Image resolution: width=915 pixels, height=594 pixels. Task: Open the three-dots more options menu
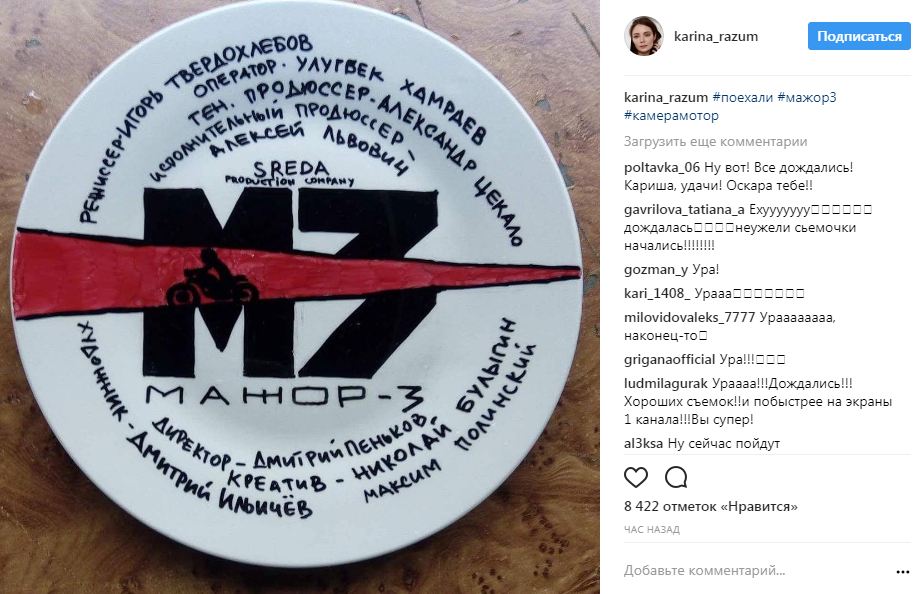coord(902,572)
